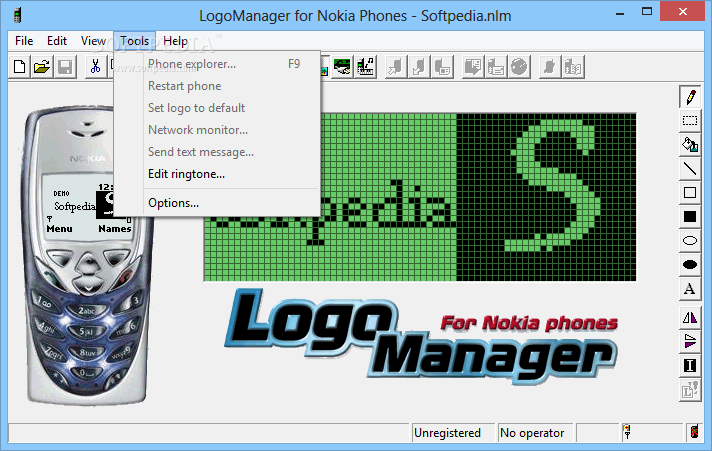712x451 pixels.
Task: Click the grayed globe toolbar icon
Action: 519,67
